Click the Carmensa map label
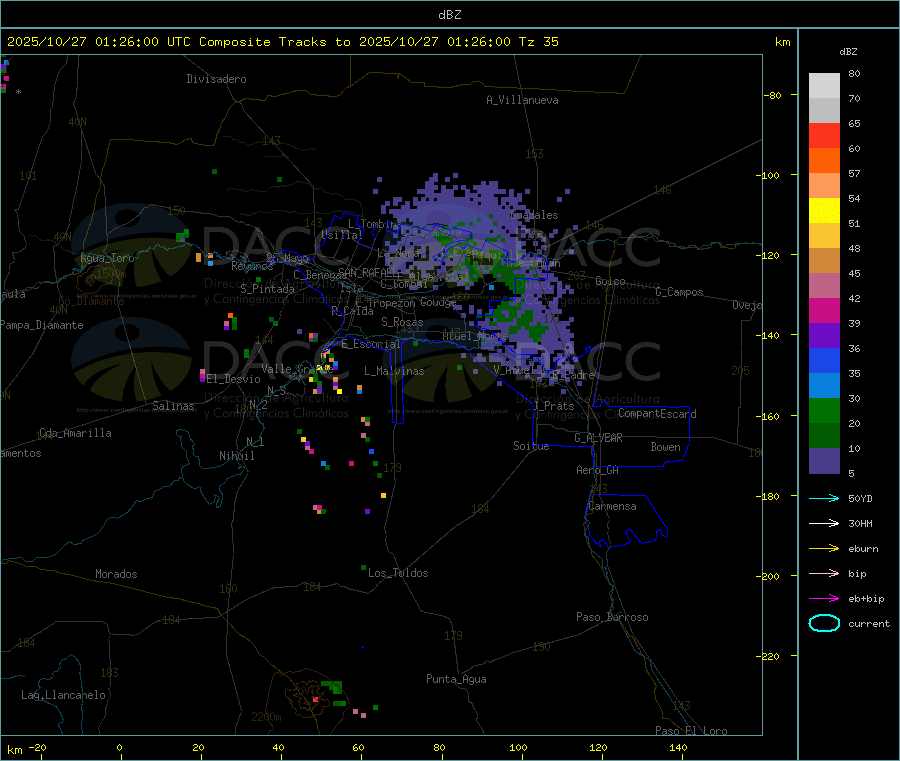The width and height of the screenshot is (900, 761). (x=612, y=506)
